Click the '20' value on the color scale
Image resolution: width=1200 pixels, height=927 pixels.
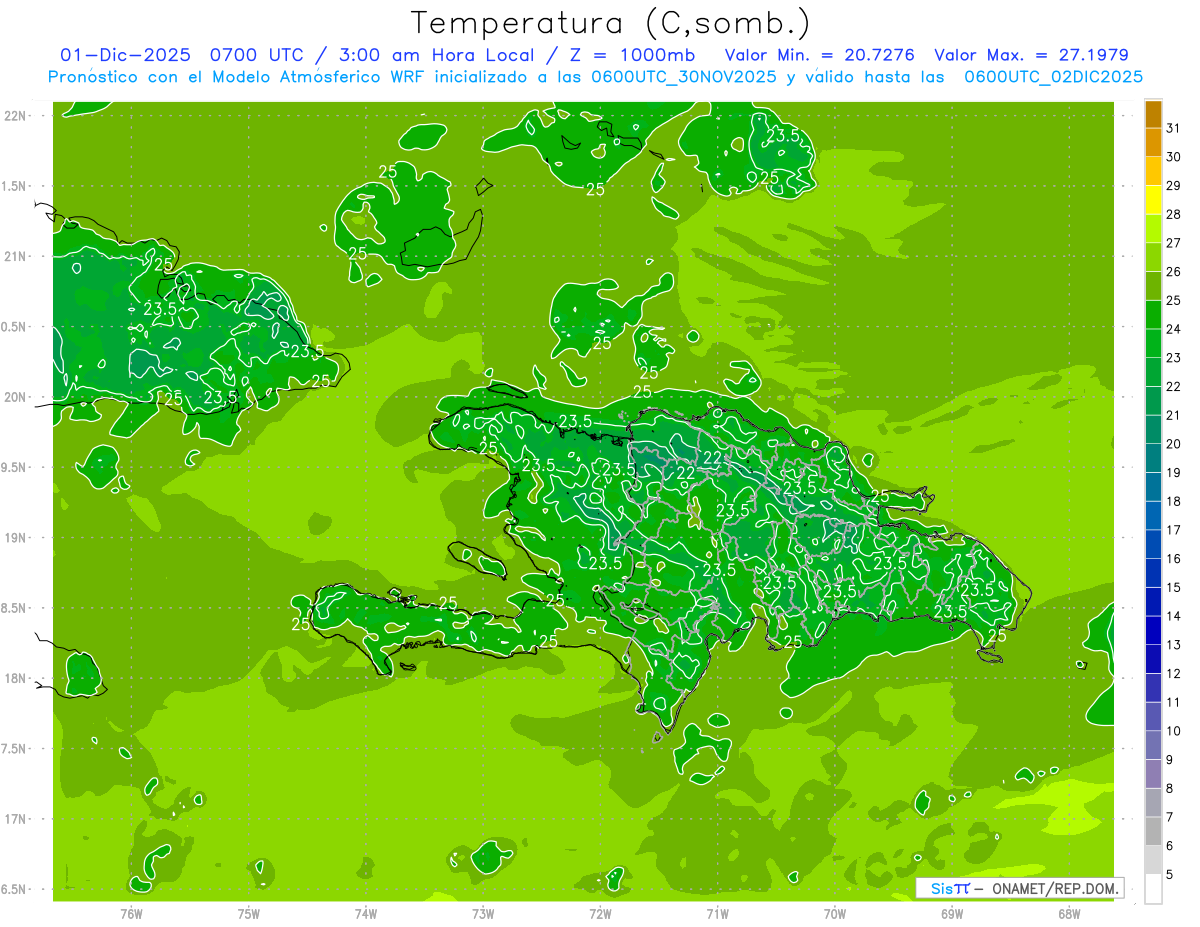click(x=1174, y=444)
